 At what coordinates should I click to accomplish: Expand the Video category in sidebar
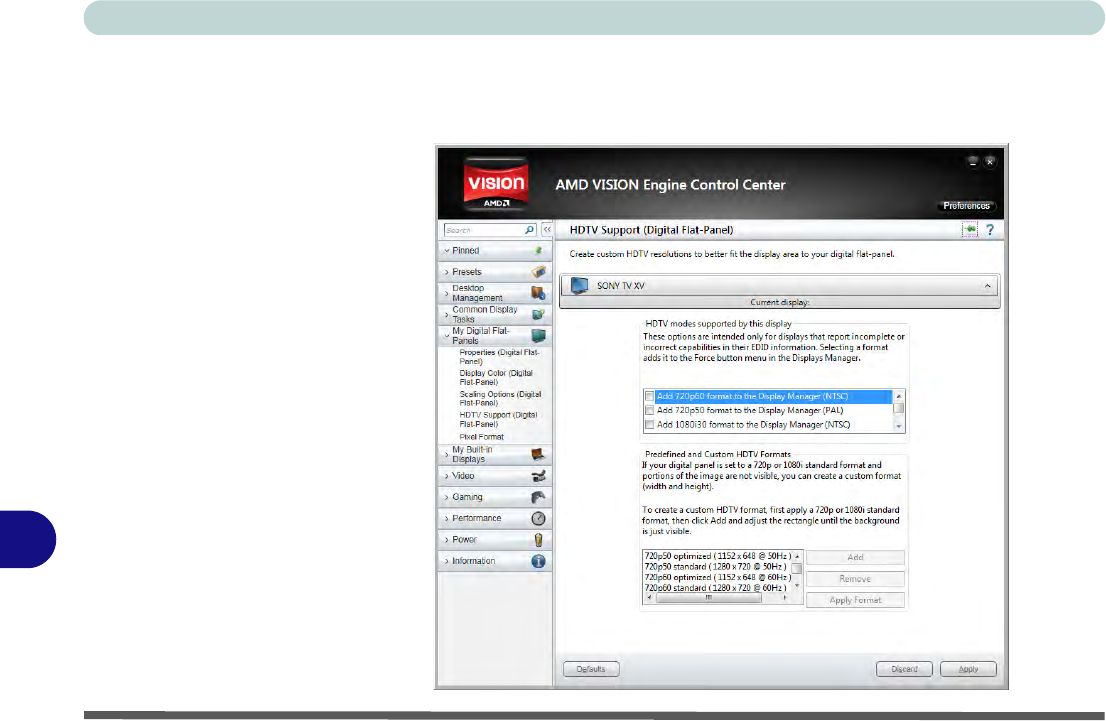coord(463,476)
